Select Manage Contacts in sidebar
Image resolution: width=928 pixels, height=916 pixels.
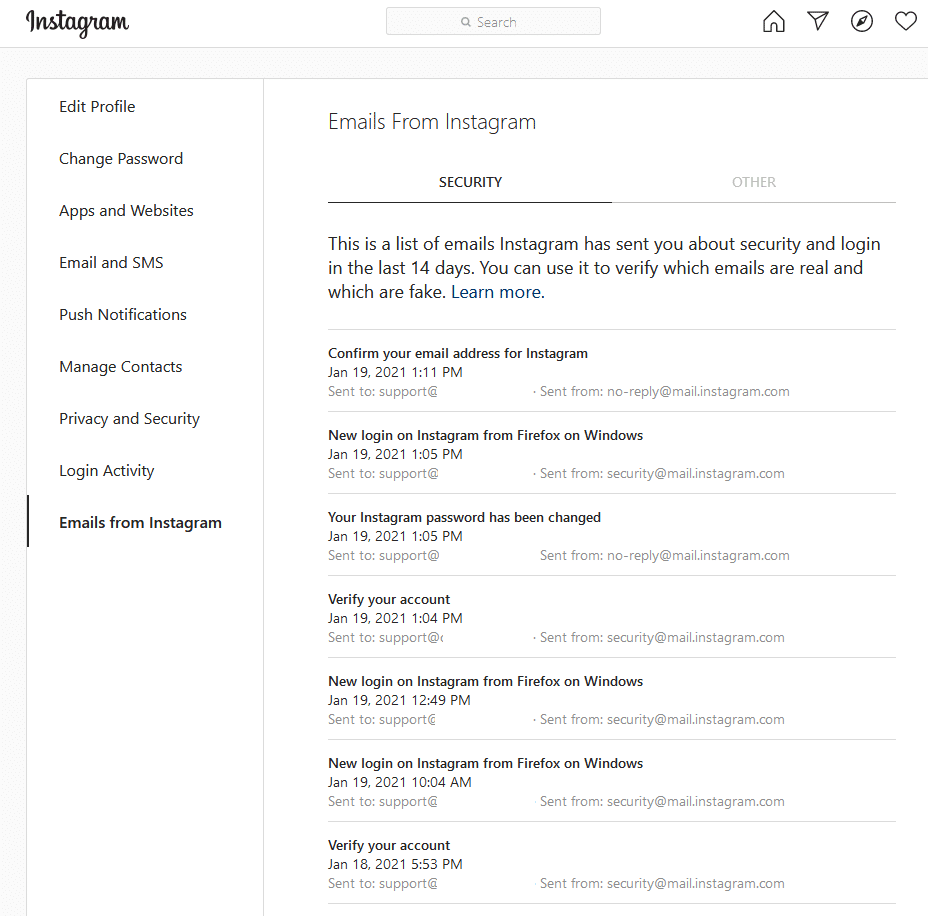click(x=121, y=367)
